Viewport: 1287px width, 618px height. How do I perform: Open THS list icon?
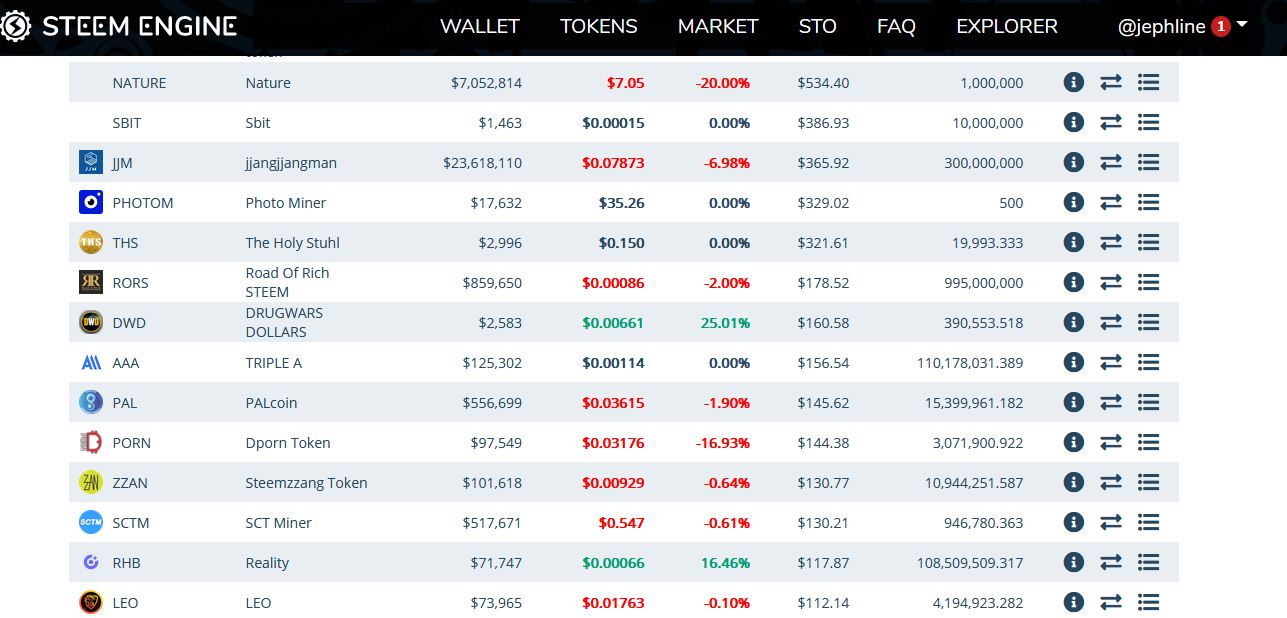coord(1148,242)
